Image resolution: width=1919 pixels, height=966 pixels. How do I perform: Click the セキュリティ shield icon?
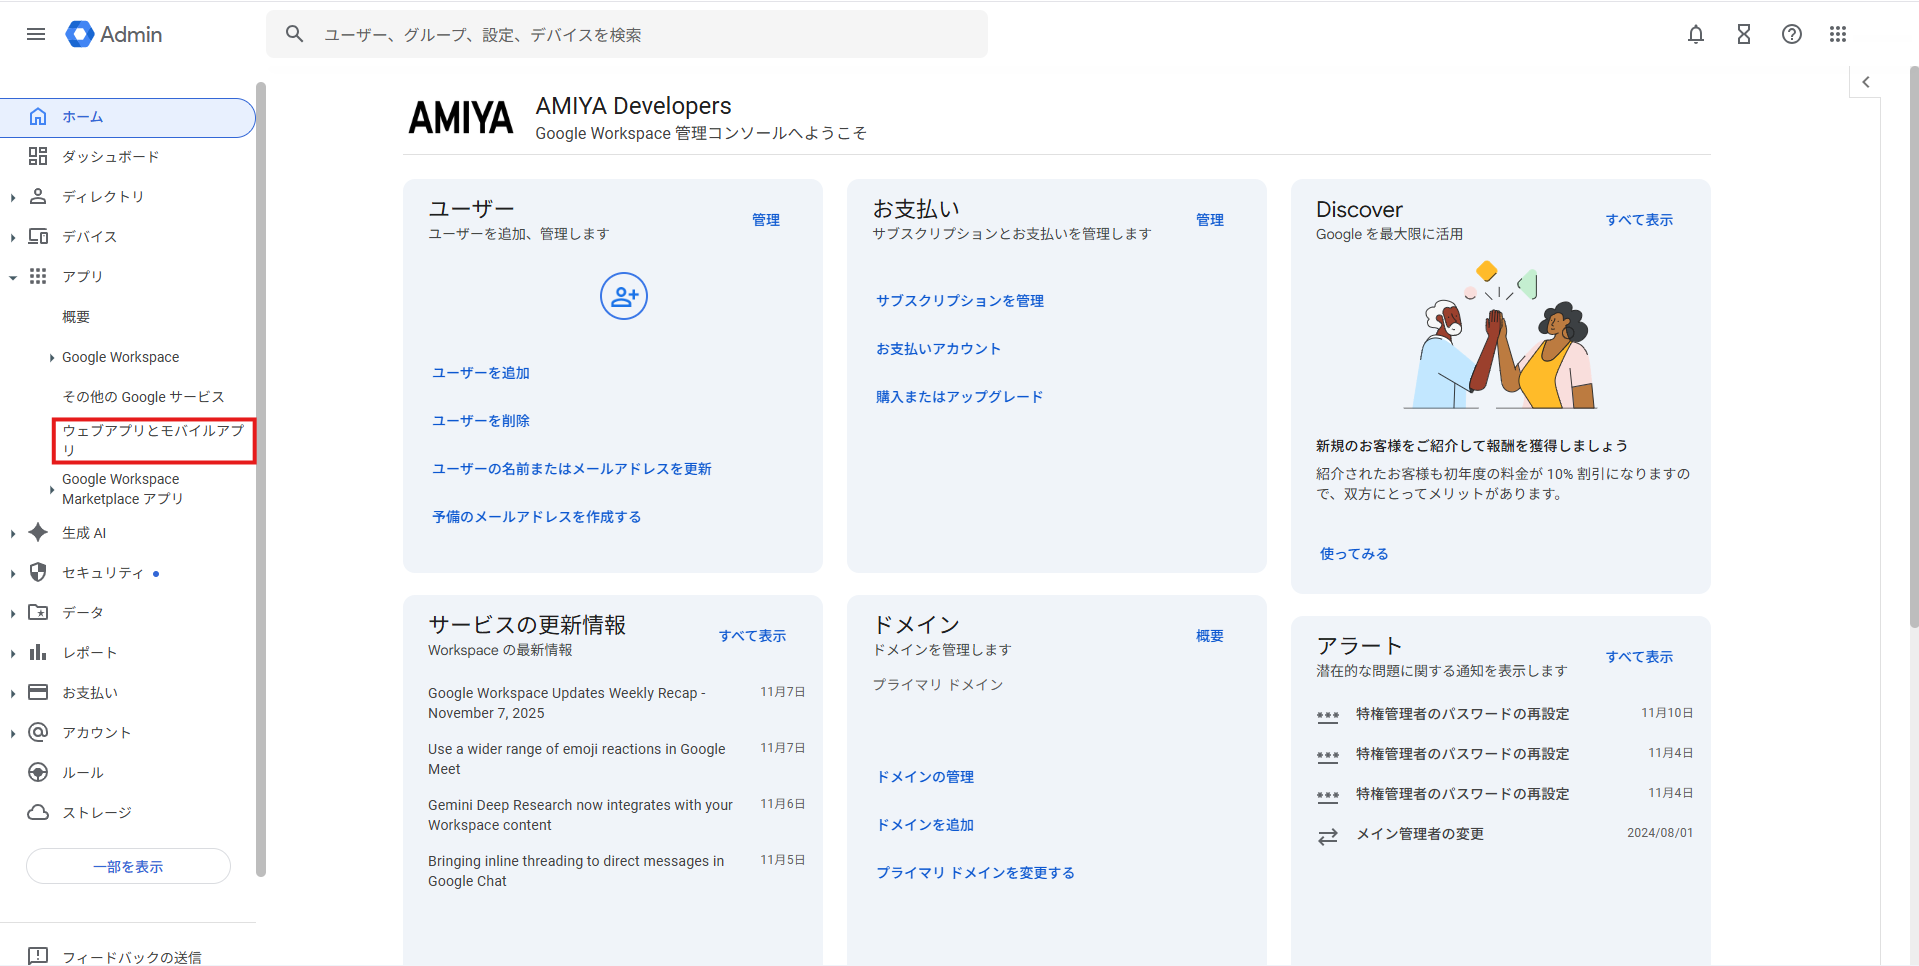point(38,572)
